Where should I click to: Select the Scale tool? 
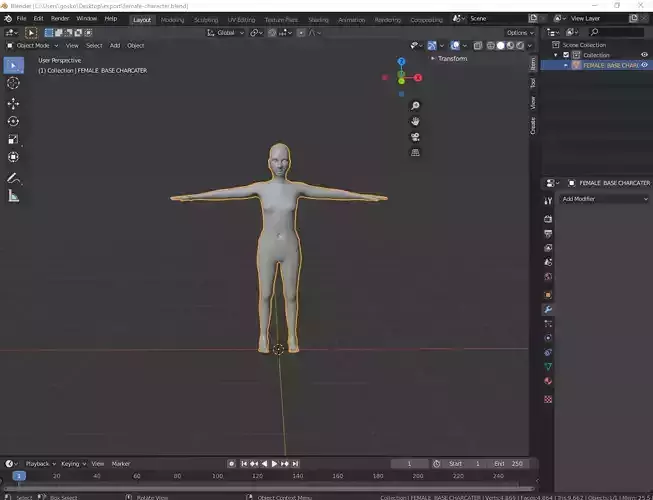[13, 139]
